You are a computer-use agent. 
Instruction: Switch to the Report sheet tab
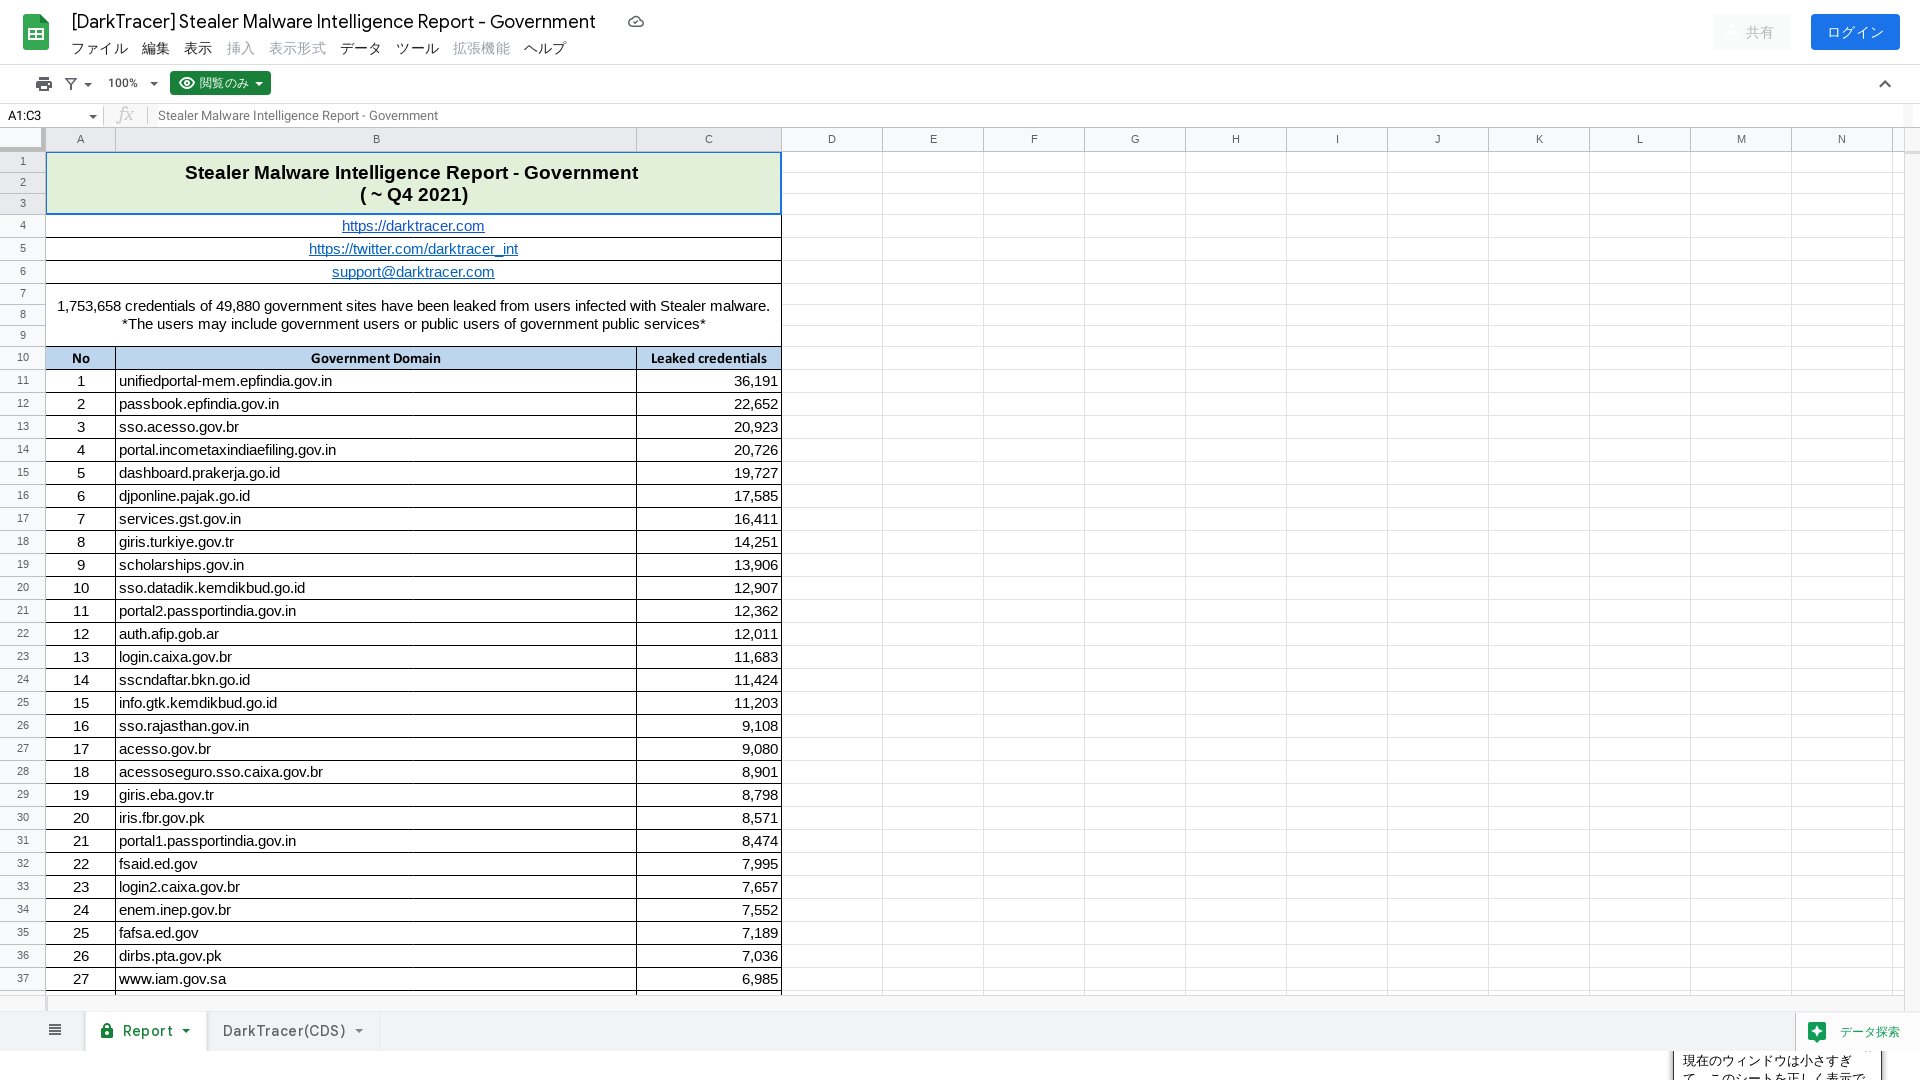(147, 1031)
